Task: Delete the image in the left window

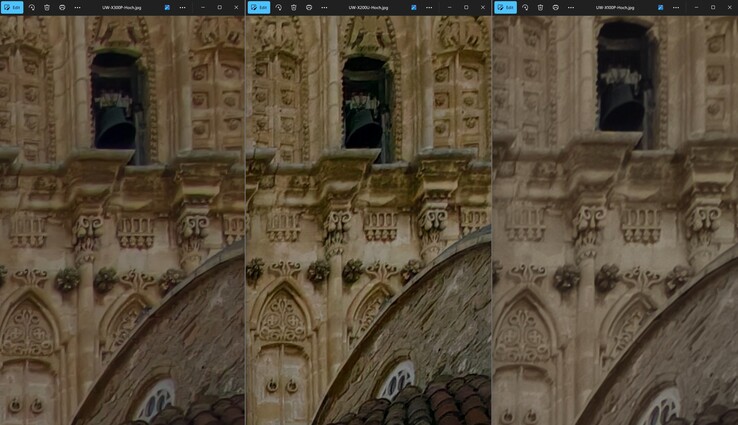Action: (x=47, y=7)
